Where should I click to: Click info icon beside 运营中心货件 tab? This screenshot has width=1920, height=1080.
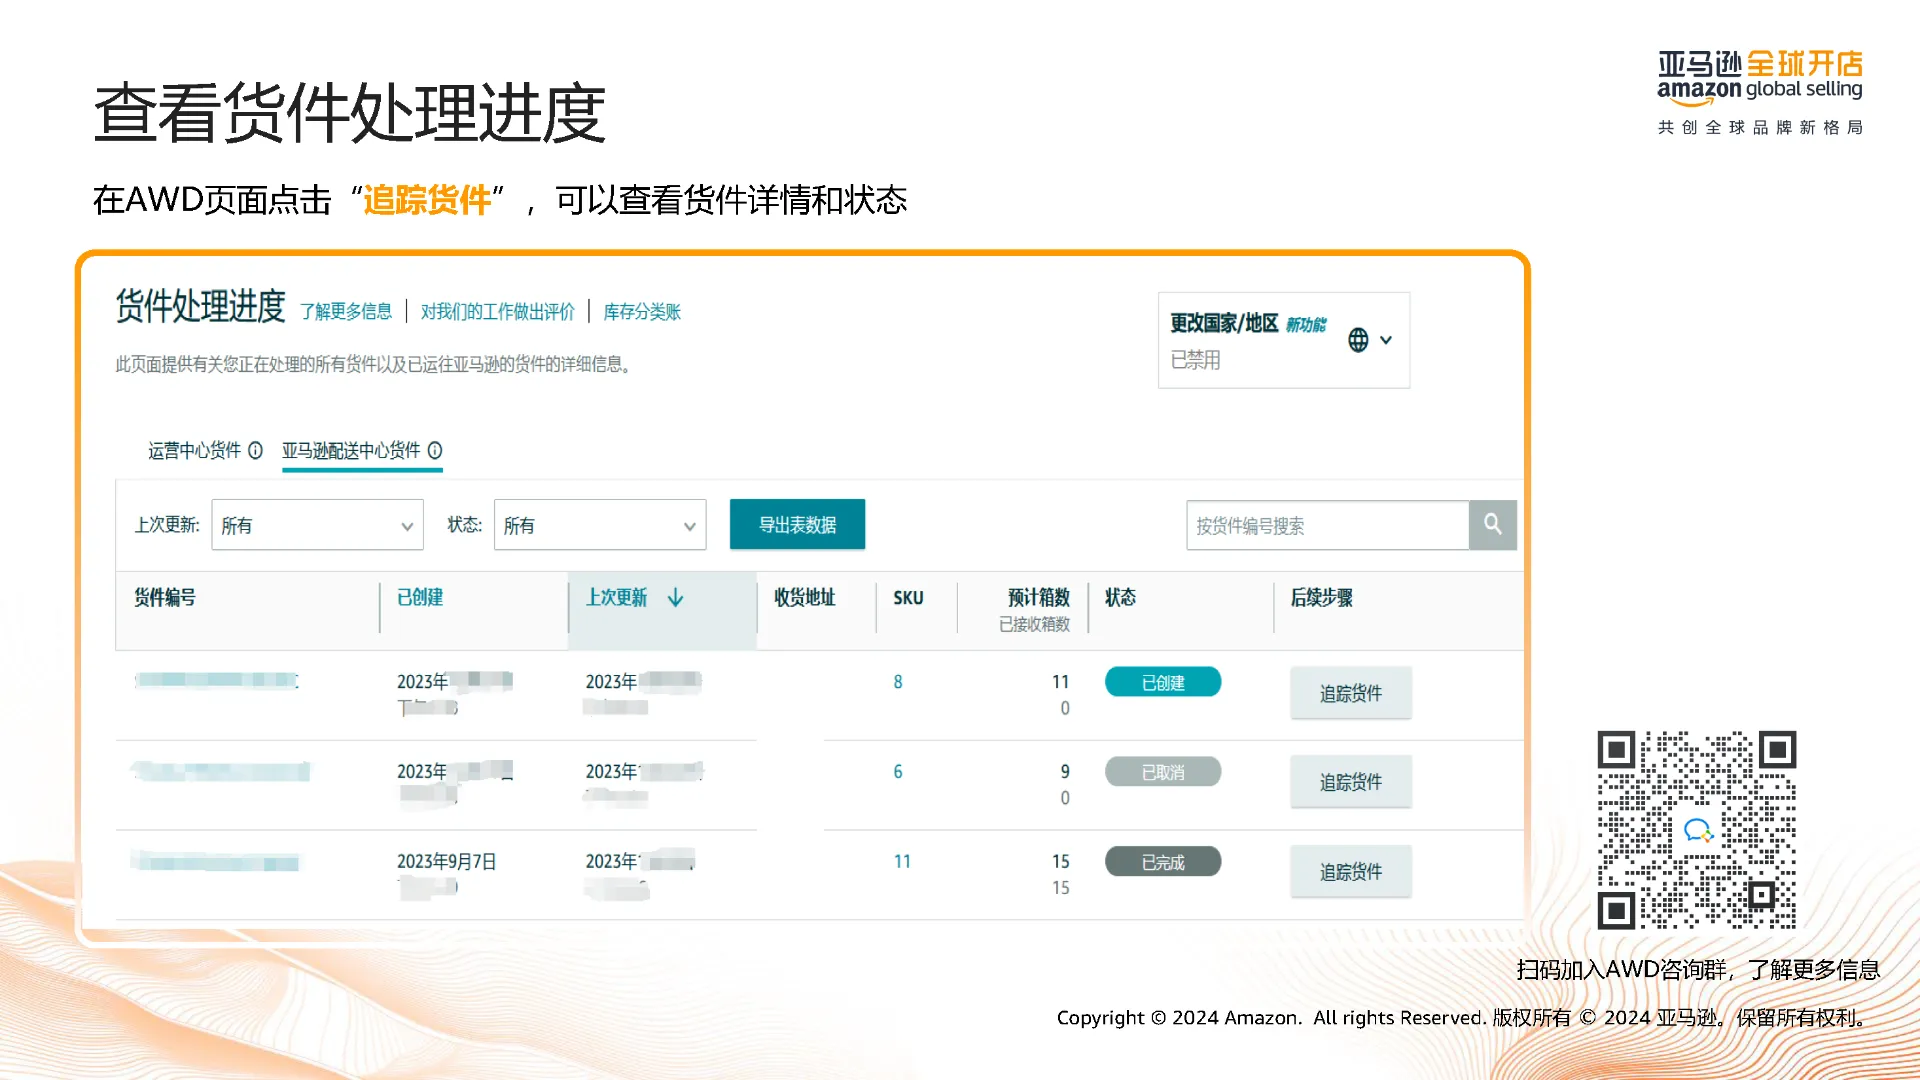click(256, 451)
